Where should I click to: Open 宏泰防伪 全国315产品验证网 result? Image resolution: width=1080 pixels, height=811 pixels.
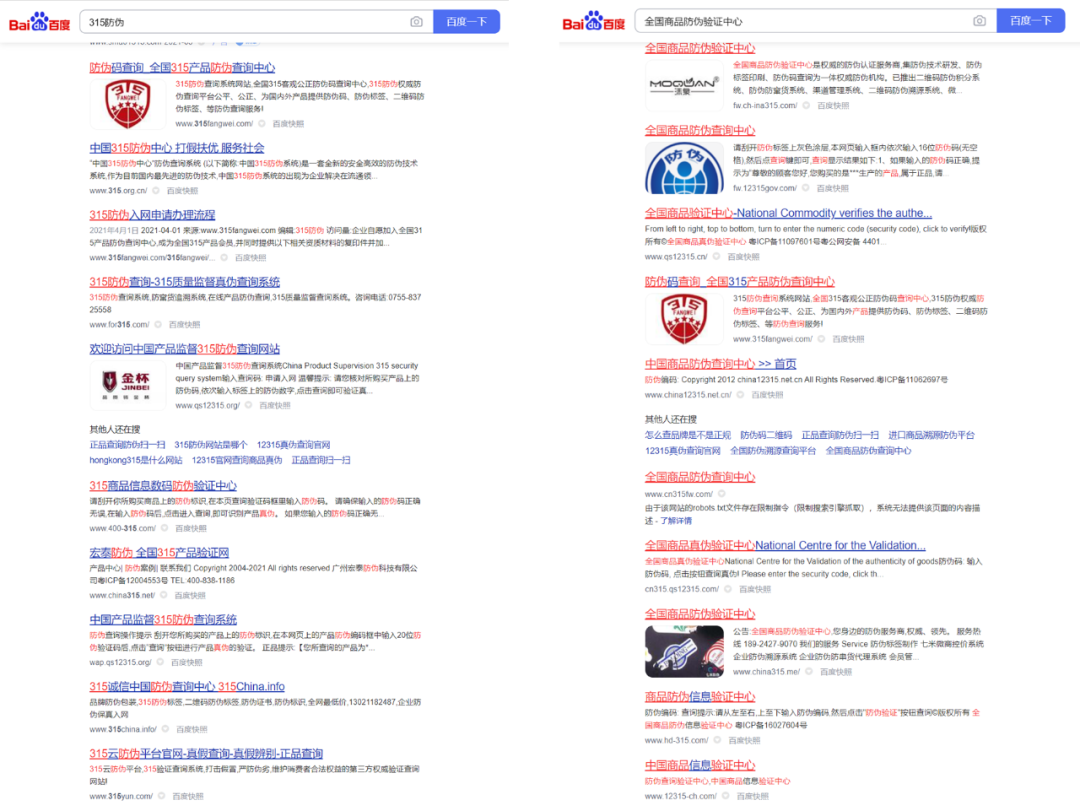(x=159, y=553)
